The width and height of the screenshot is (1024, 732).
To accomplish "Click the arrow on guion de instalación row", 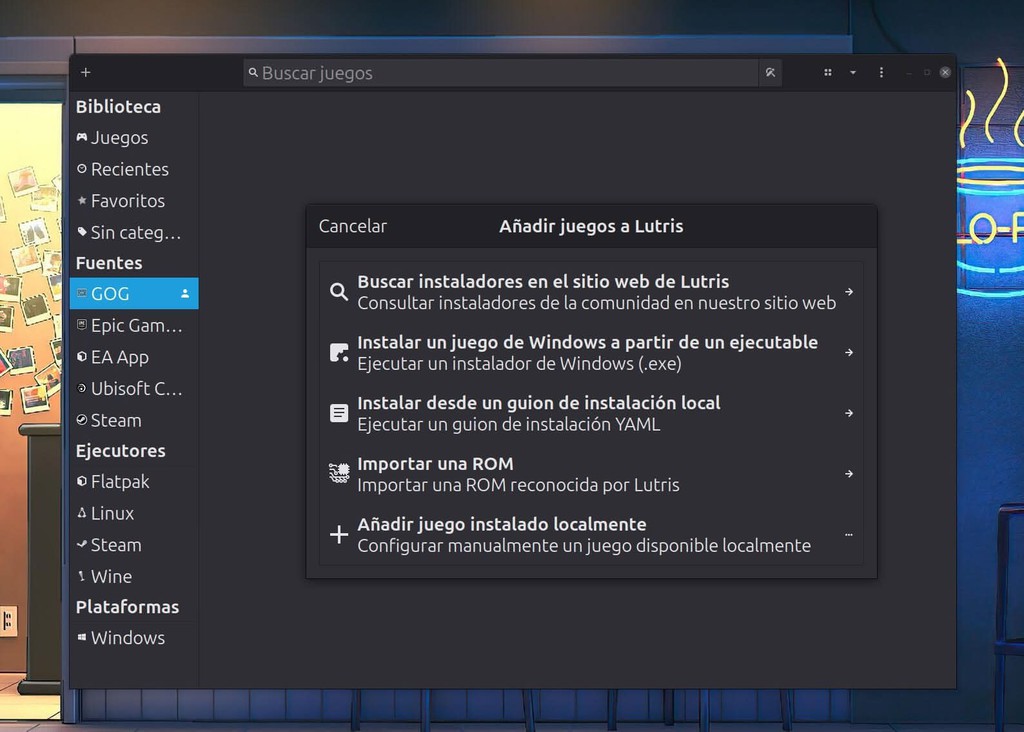I will coord(849,413).
